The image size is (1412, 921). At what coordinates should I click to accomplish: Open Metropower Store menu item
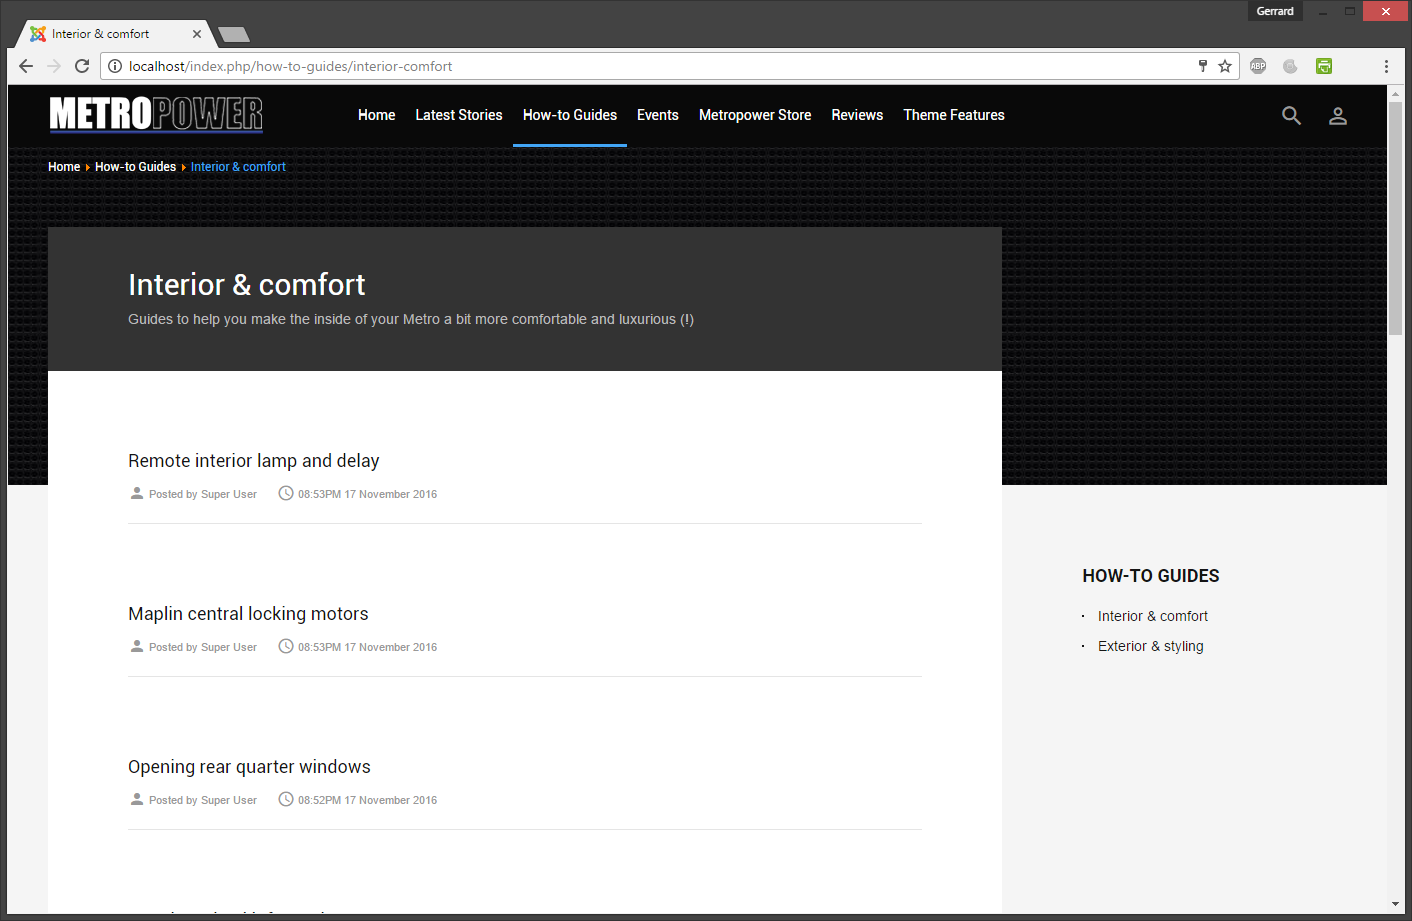point(755,115)
